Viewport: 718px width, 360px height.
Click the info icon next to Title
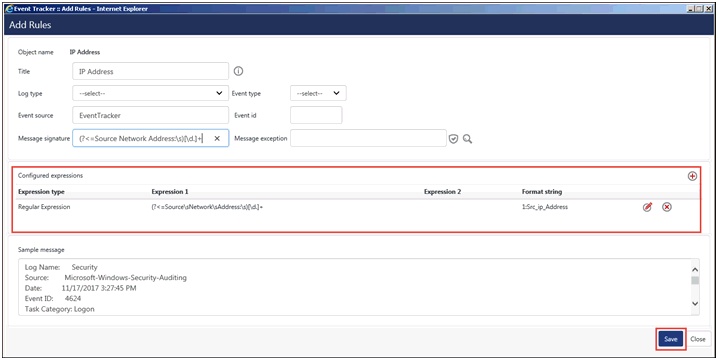(x=239, y=71)
